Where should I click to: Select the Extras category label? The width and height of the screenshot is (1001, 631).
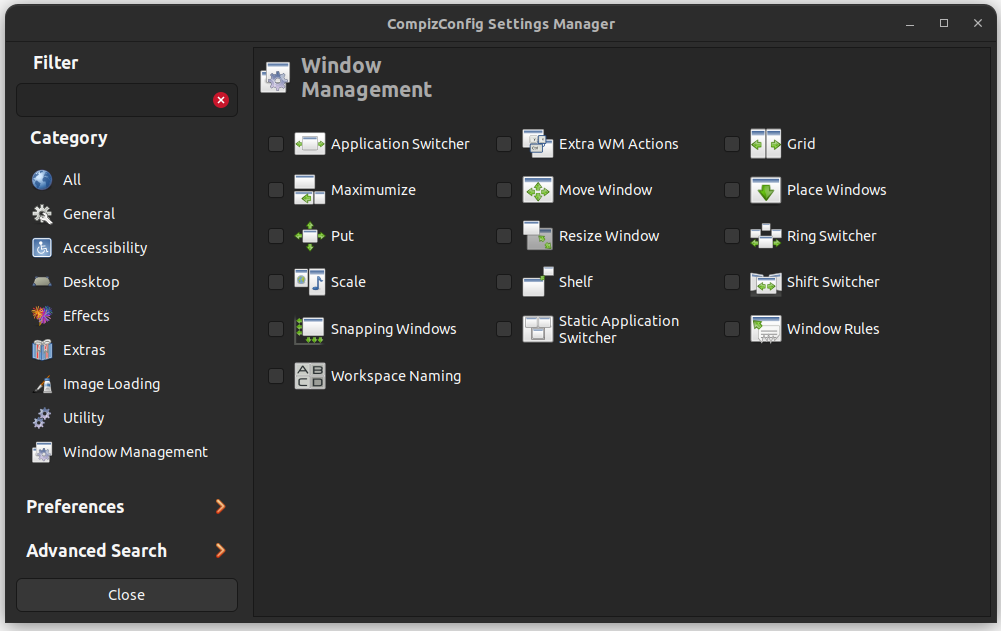pyautogui.click(x=84, y=350)
